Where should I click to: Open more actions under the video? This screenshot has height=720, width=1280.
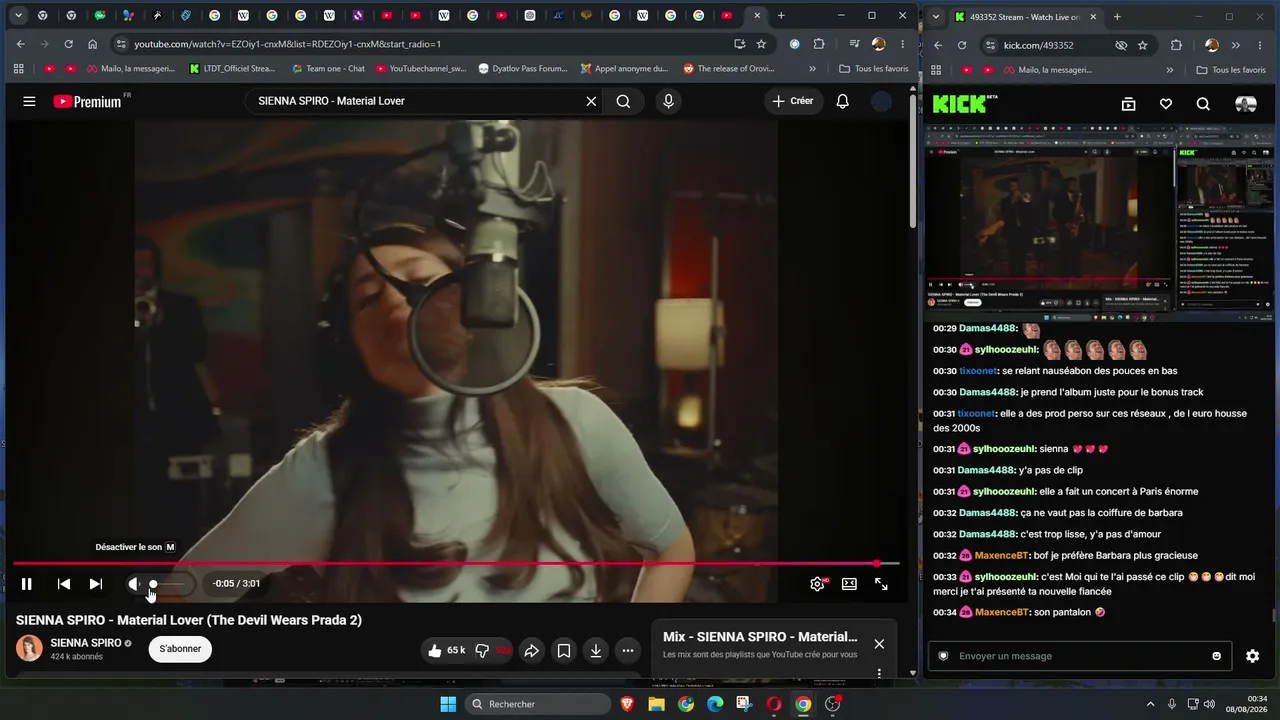628,651
